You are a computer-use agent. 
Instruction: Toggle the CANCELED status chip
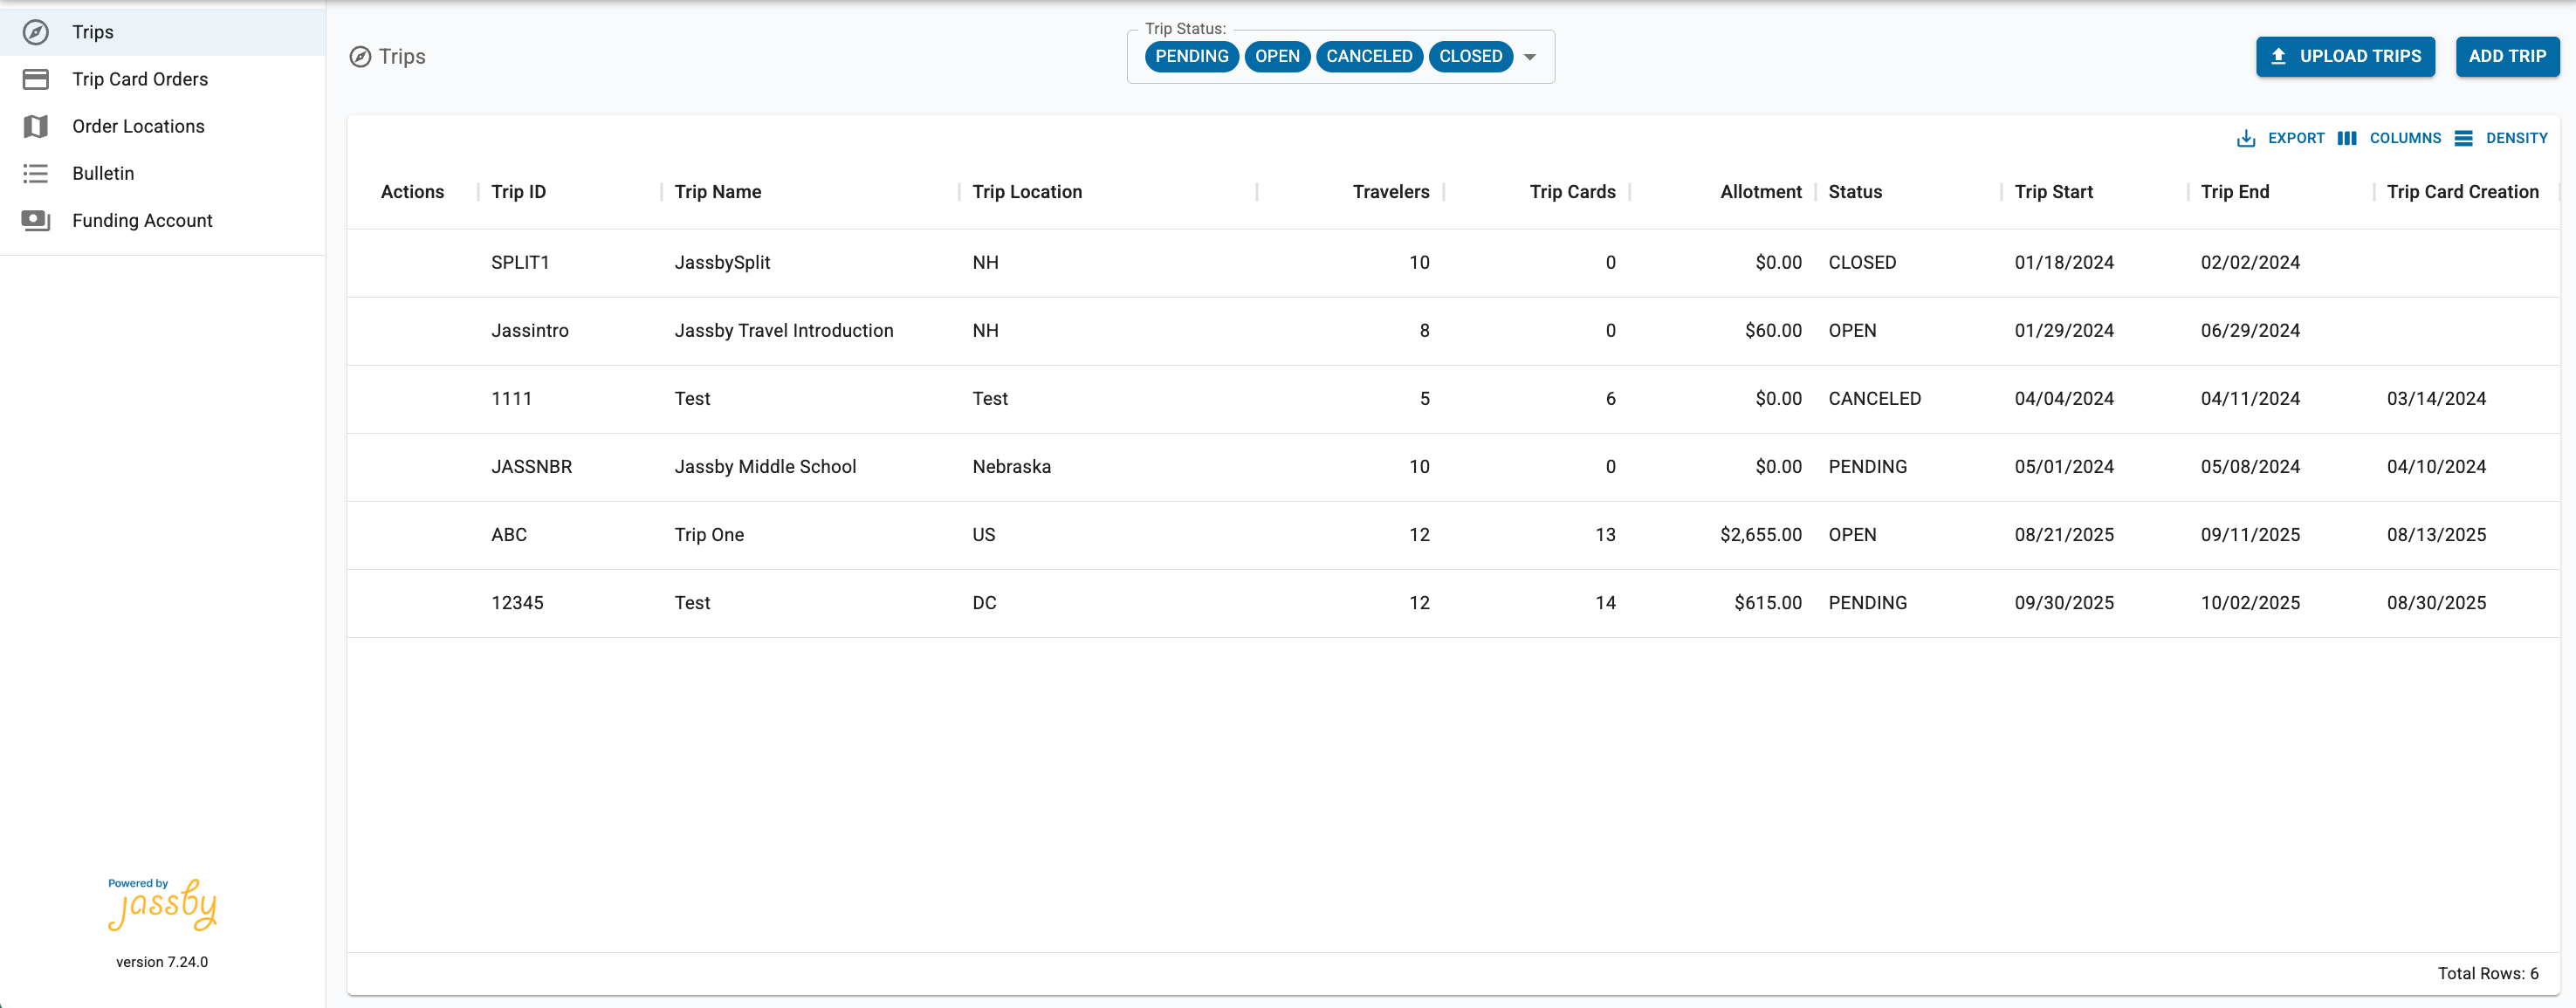coord(1369,56)
